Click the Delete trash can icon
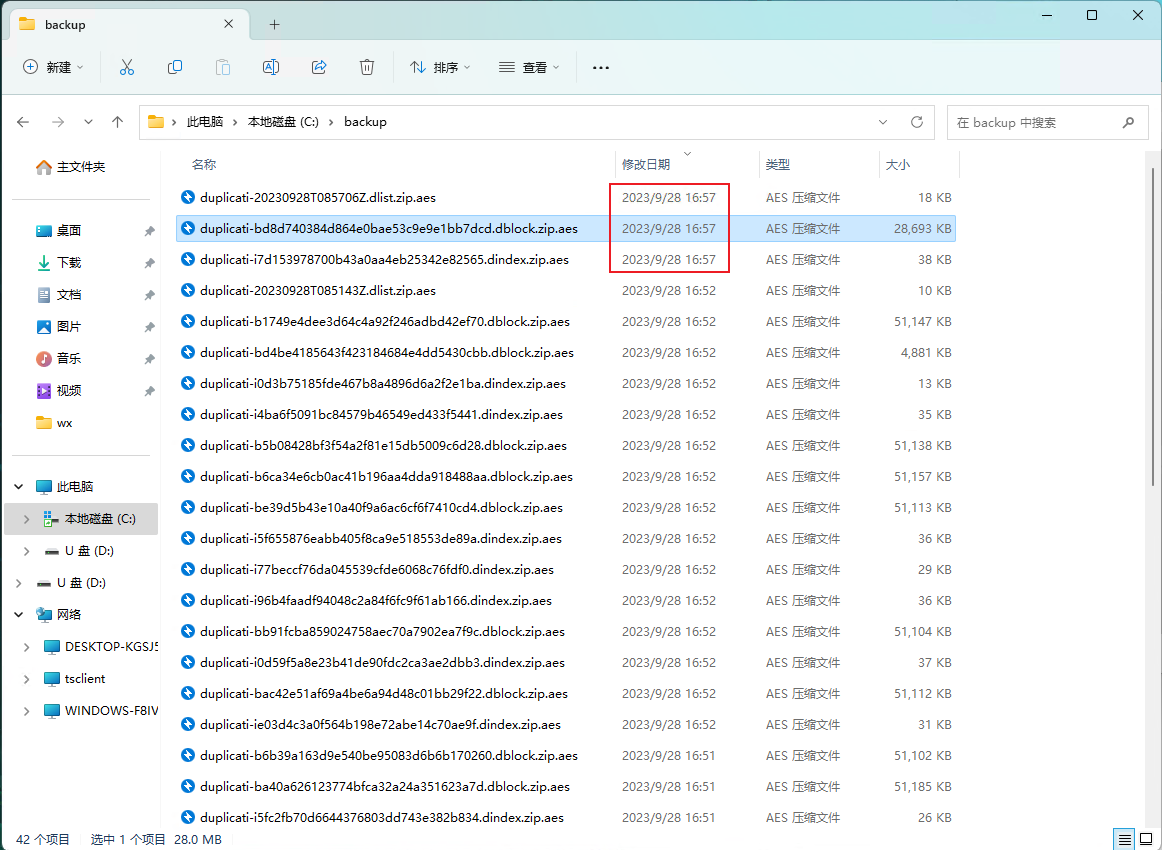 tap(367, 67)
